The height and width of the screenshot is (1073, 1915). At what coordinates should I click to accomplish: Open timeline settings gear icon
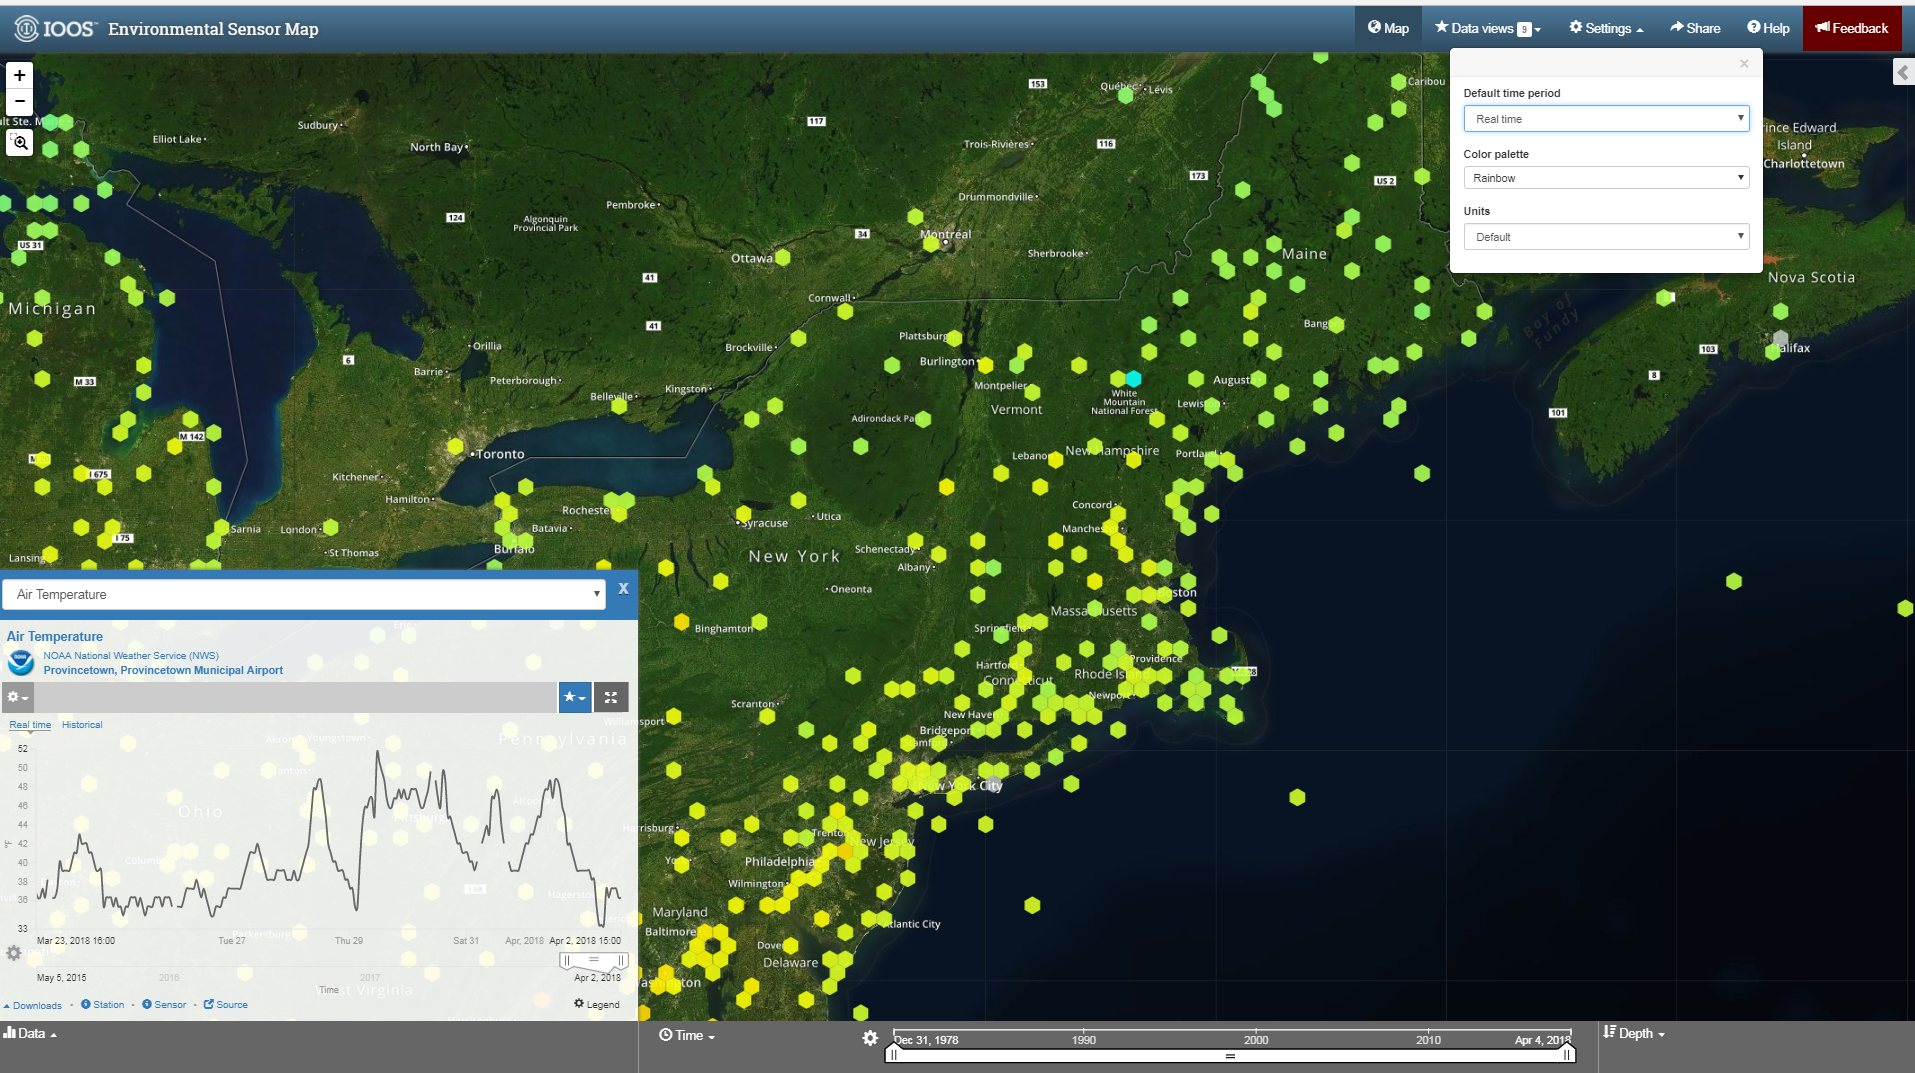pos(870,1038)
